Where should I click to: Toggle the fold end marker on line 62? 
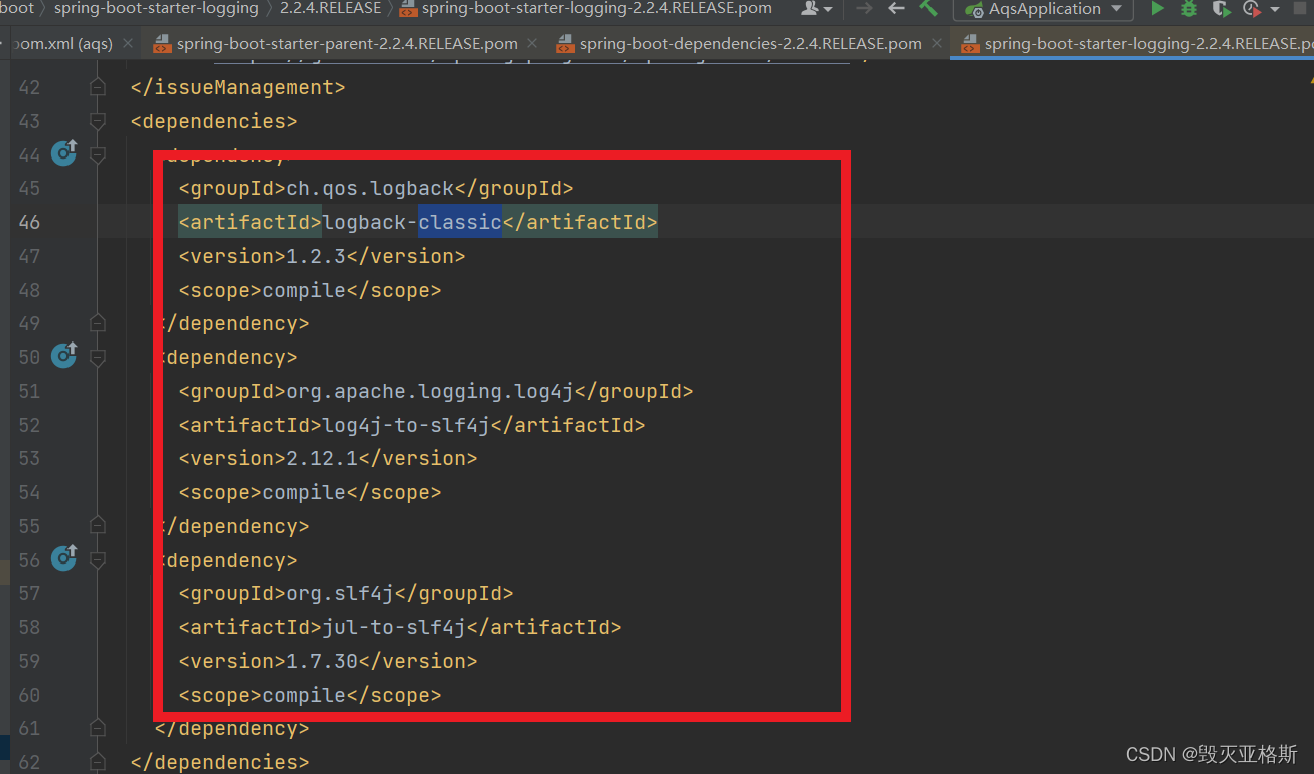[97, 762]
